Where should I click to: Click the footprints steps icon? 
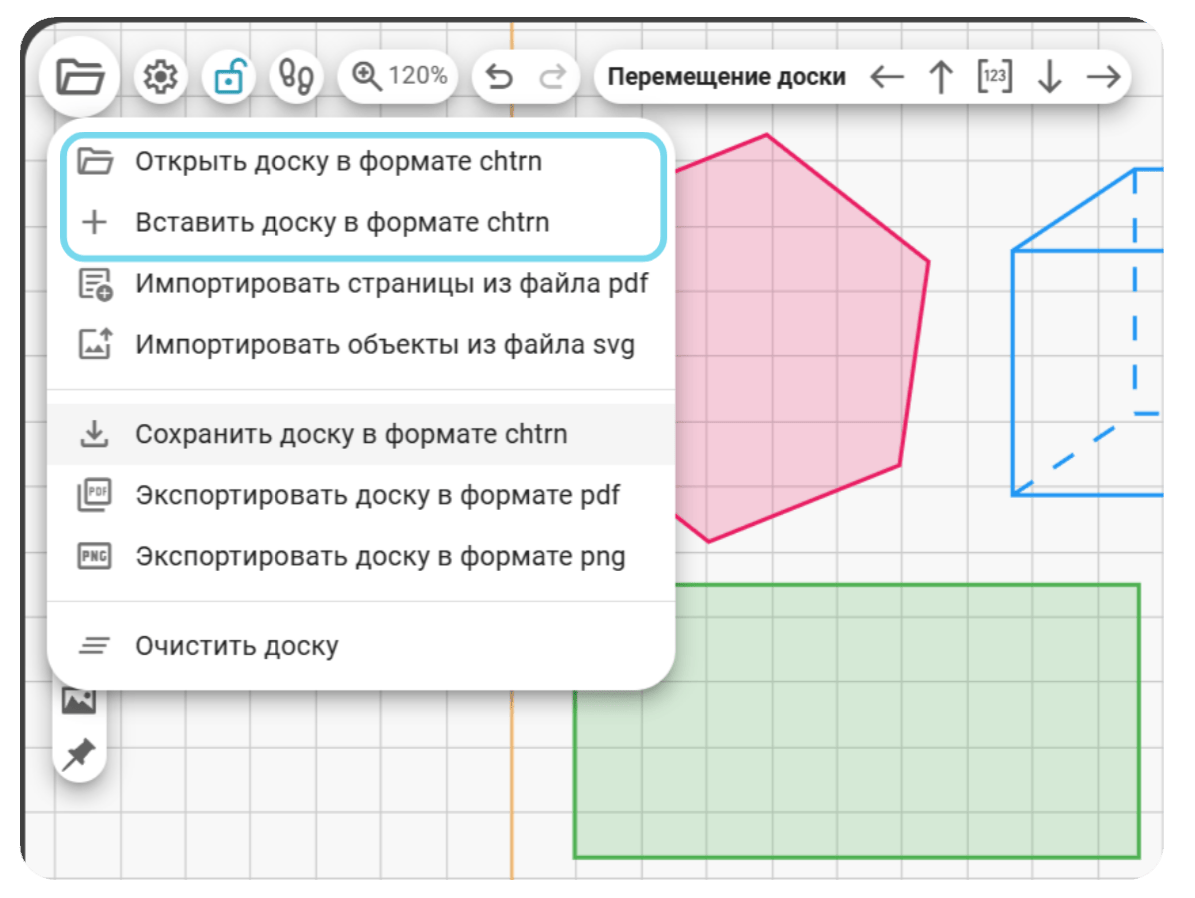pyautogui.click(x=296, y=76)
